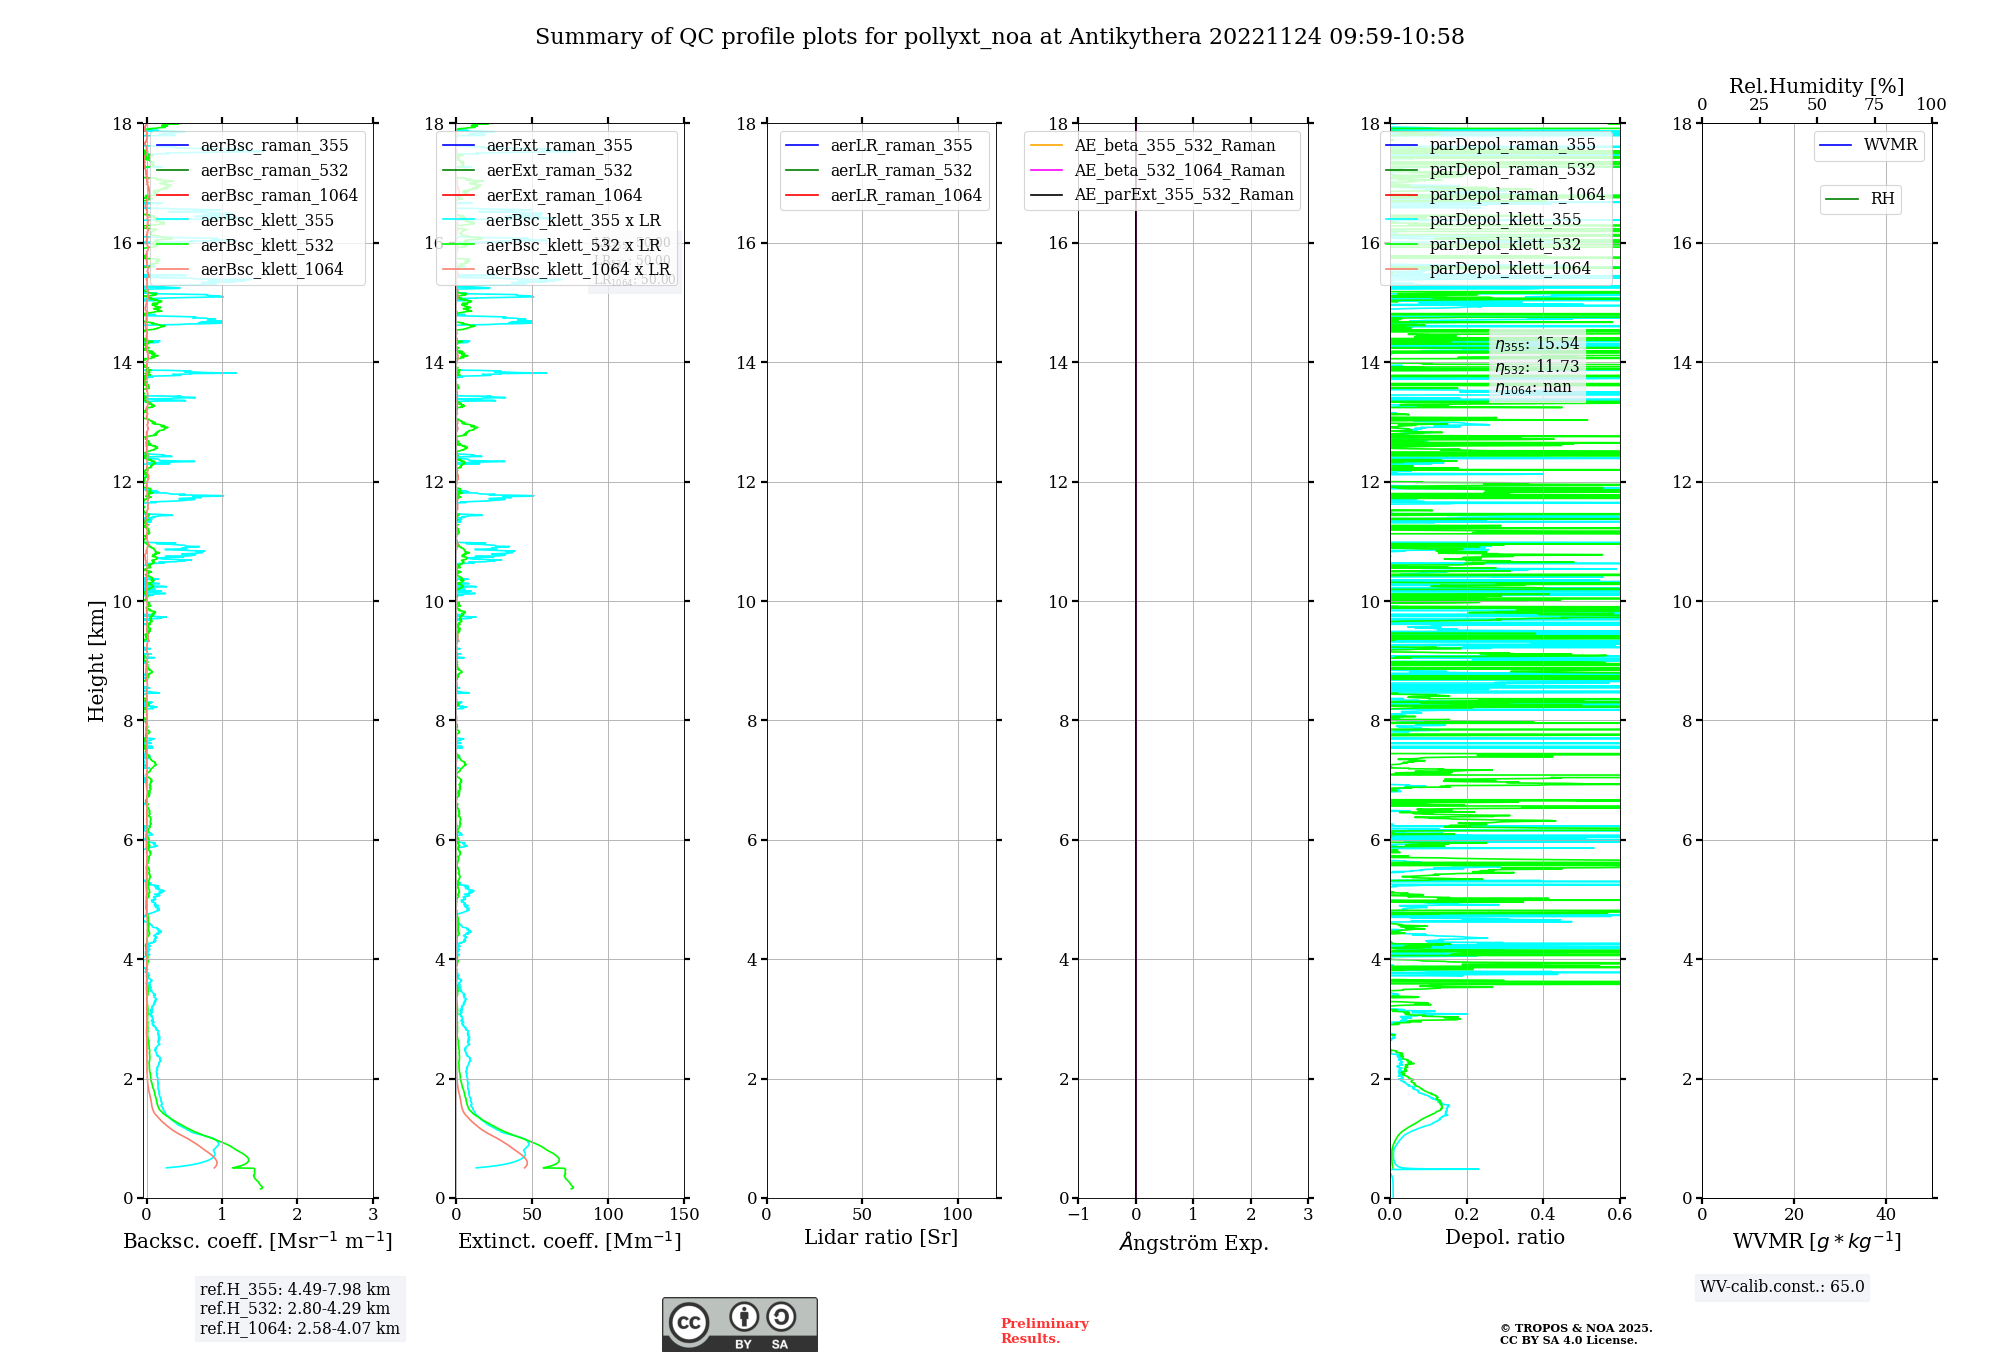Click the WV-calib.const. 65.0 label
The image size is (2000, 1360).
pyautogui.click(x=1781, y=1287)
